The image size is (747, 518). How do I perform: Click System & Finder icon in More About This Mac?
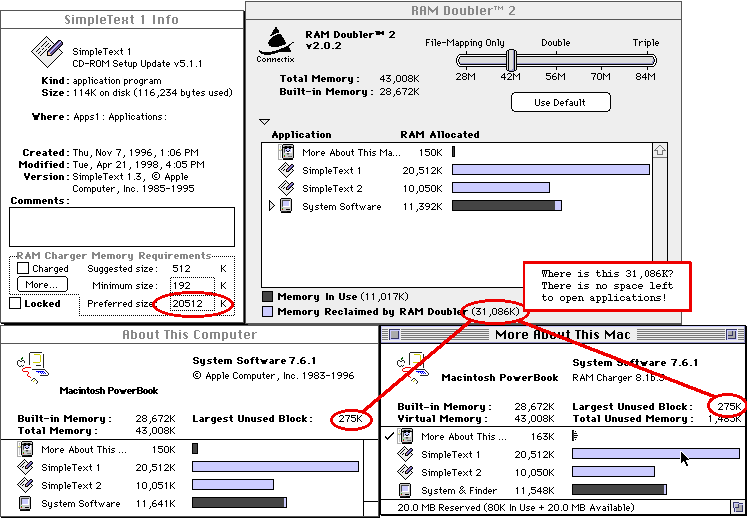coord(405,490)
